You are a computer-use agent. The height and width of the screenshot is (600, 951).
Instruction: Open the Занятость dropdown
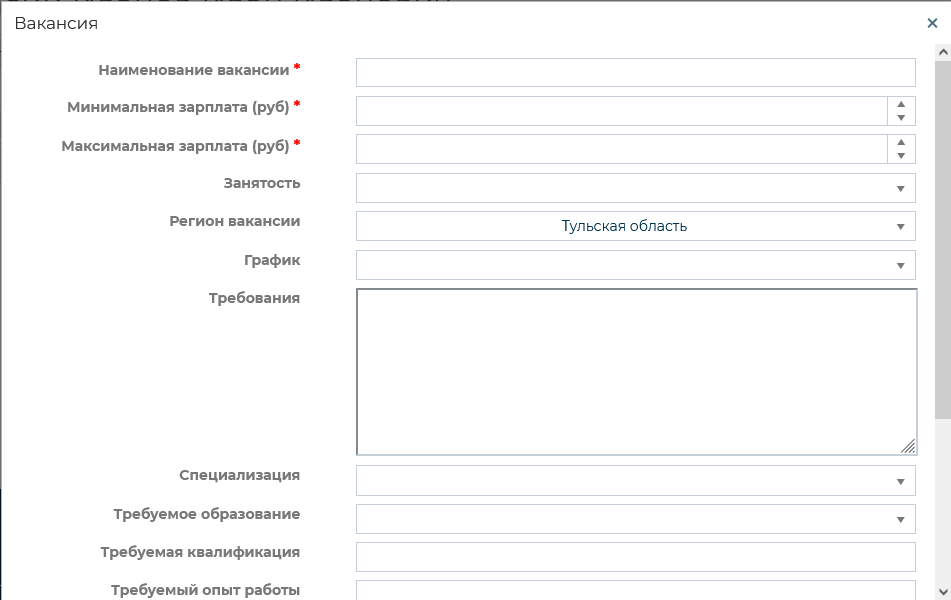coord(635,188)
